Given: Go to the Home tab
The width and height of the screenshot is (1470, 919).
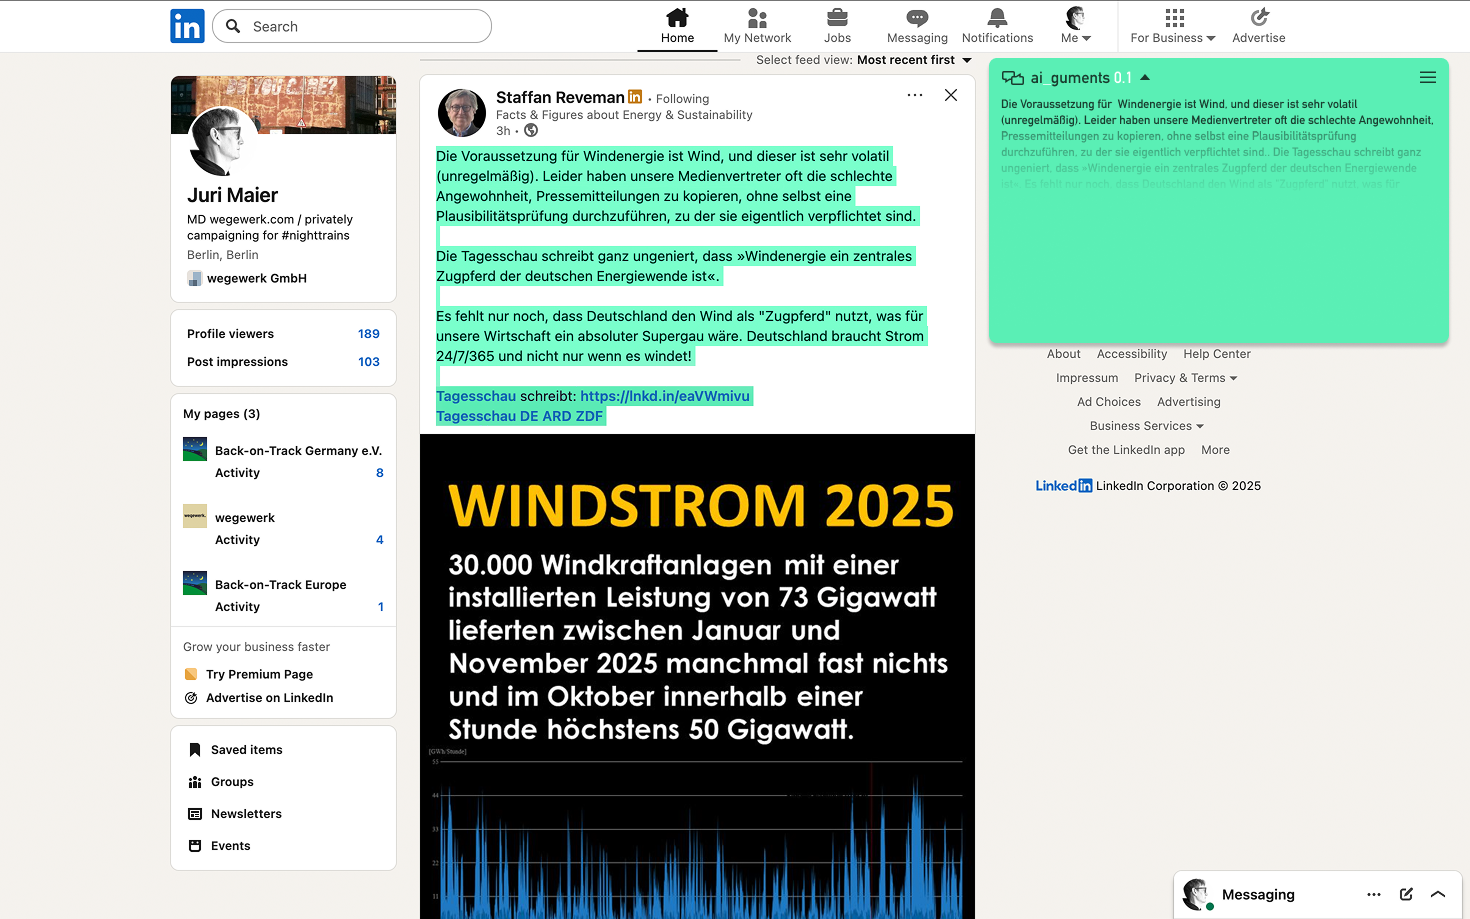Looking at the screenshot, I should point(677,26).
